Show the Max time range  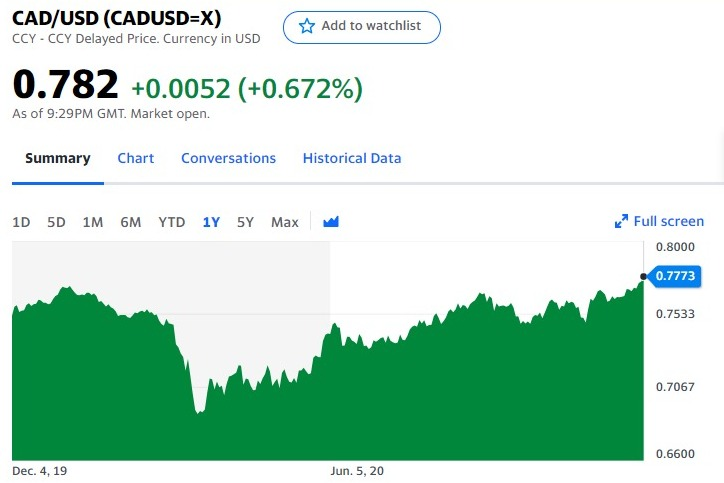coord(285,222)
